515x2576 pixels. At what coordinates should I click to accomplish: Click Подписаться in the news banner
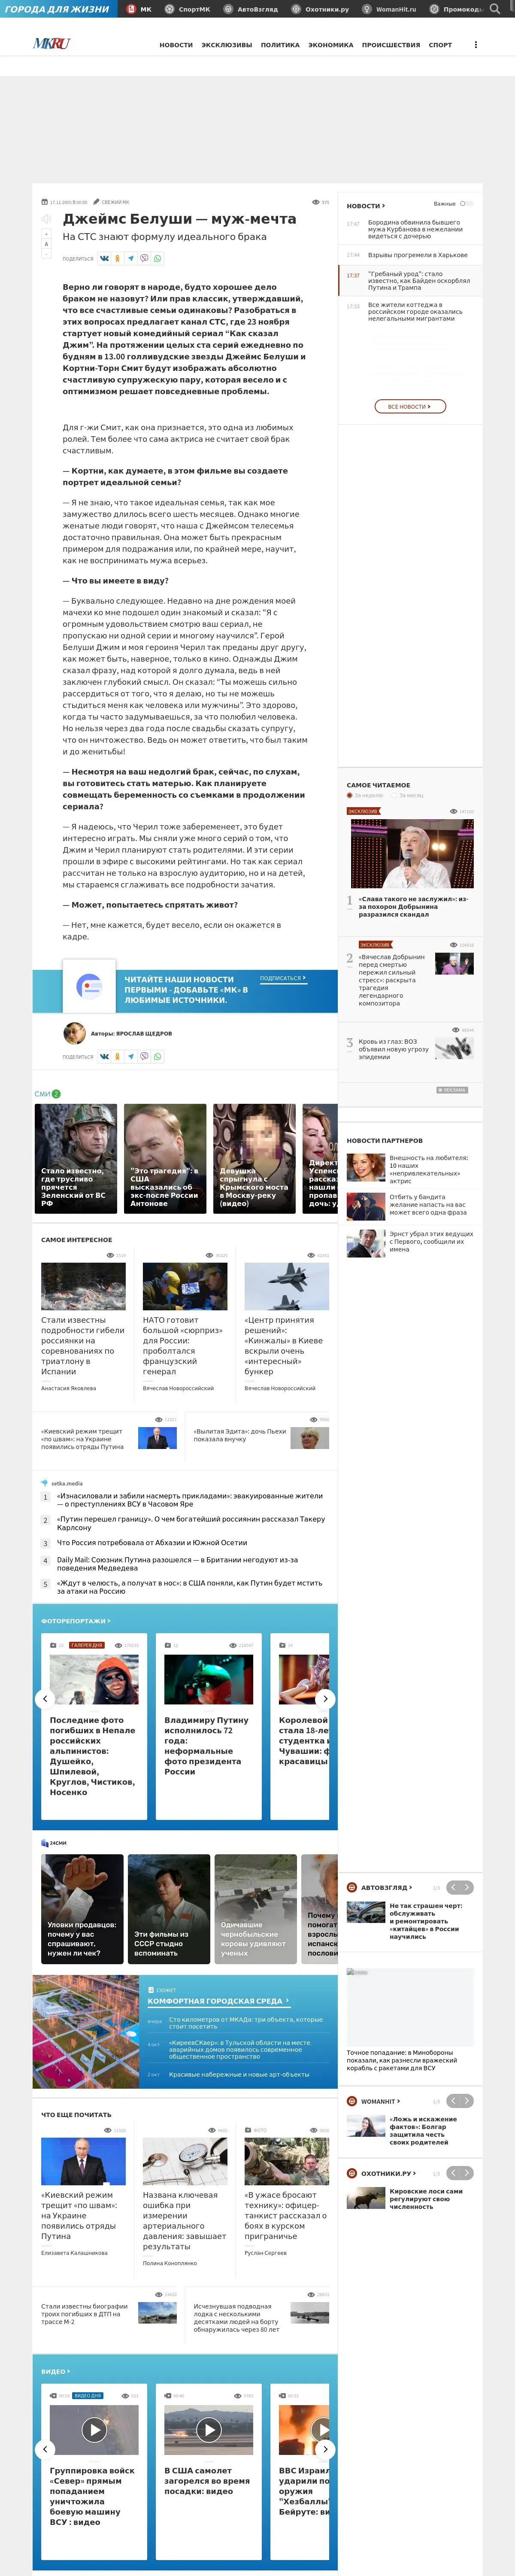283,978
